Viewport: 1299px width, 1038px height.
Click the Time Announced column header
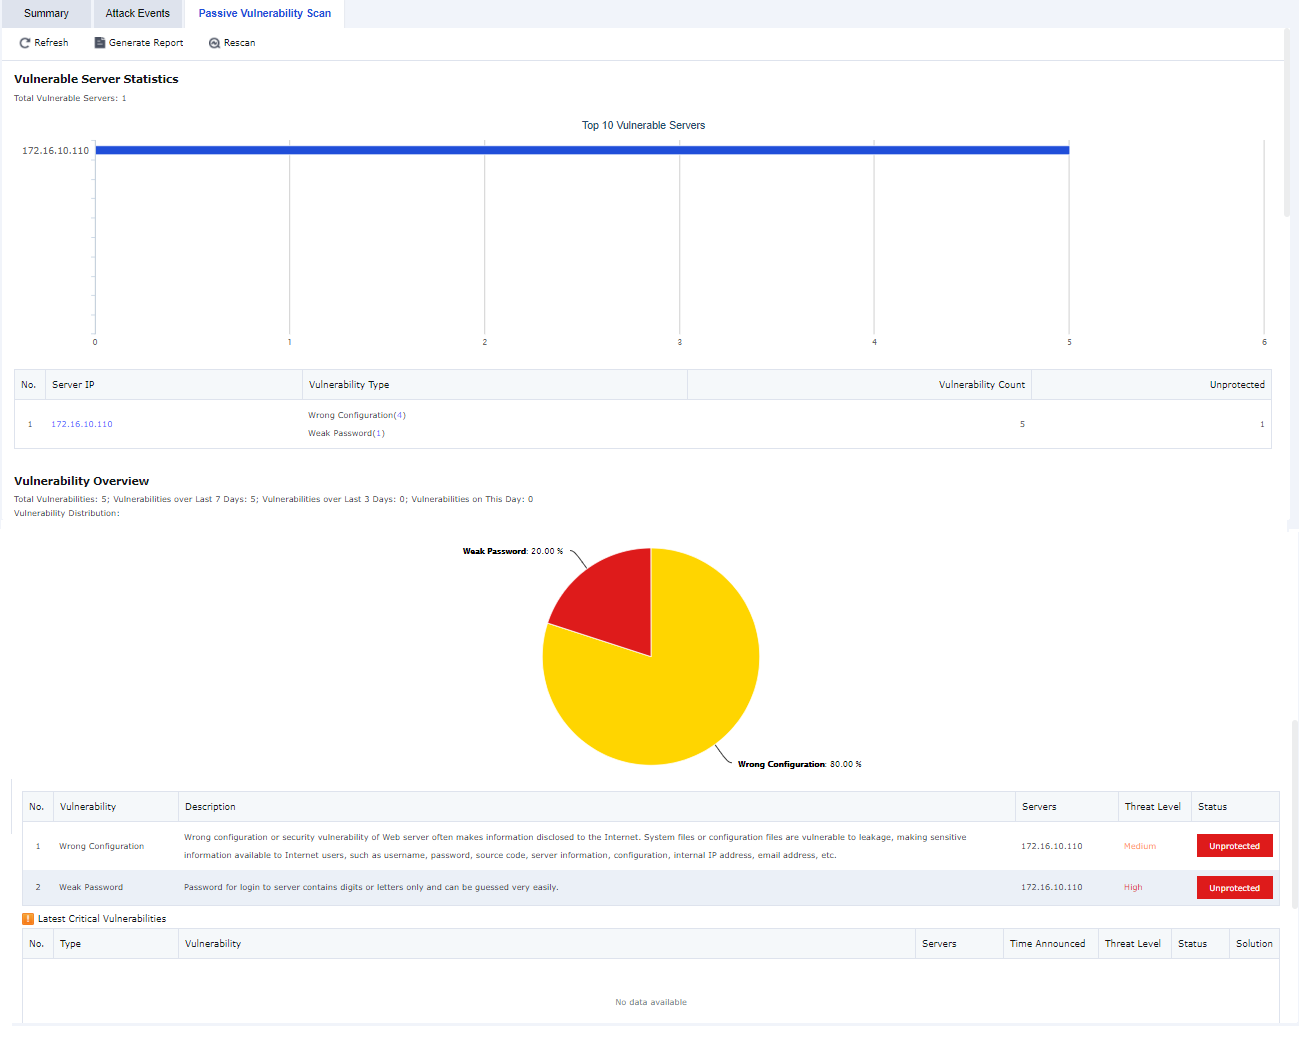point(1047,944)
